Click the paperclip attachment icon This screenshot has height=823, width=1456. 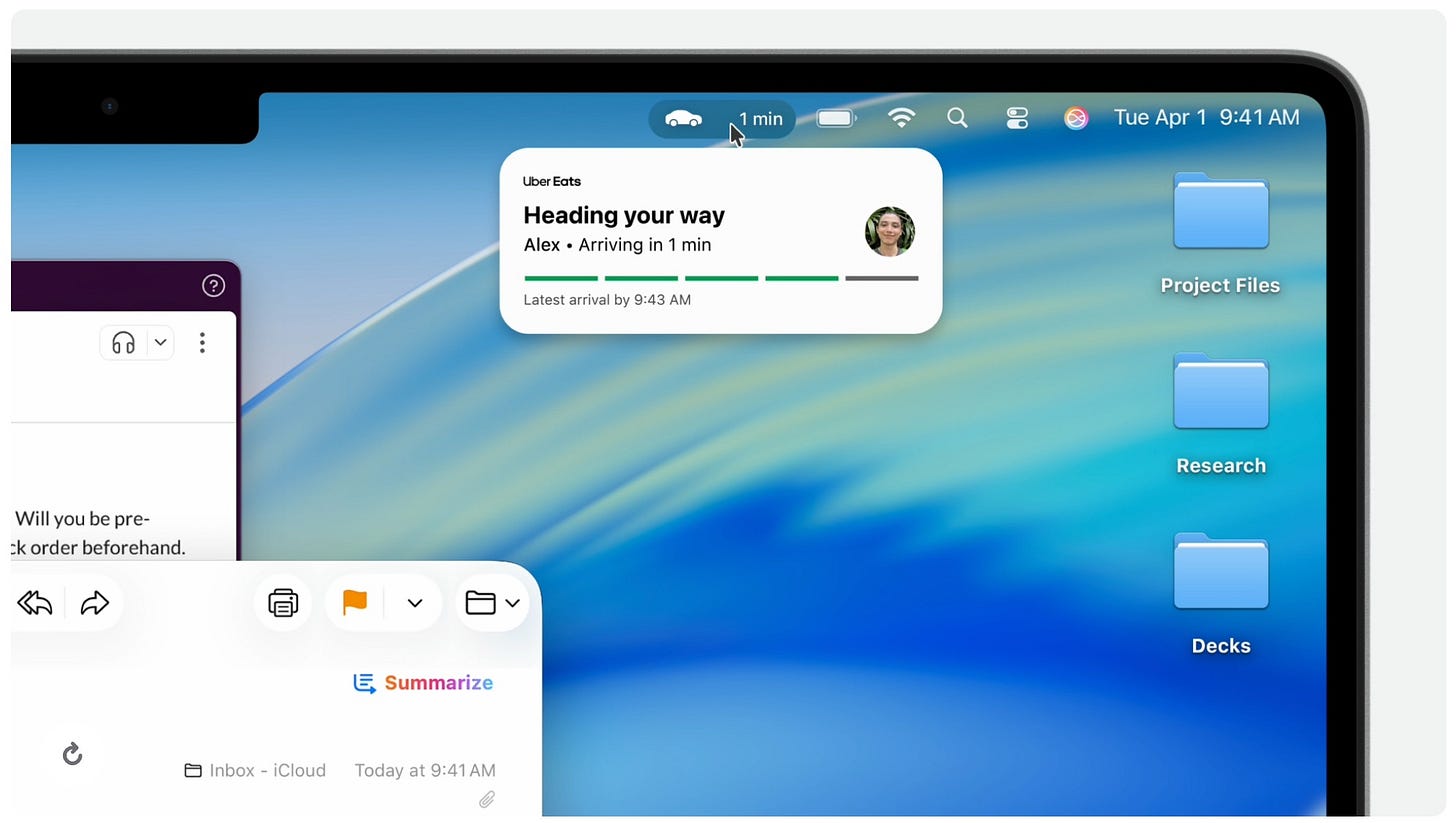487,799
